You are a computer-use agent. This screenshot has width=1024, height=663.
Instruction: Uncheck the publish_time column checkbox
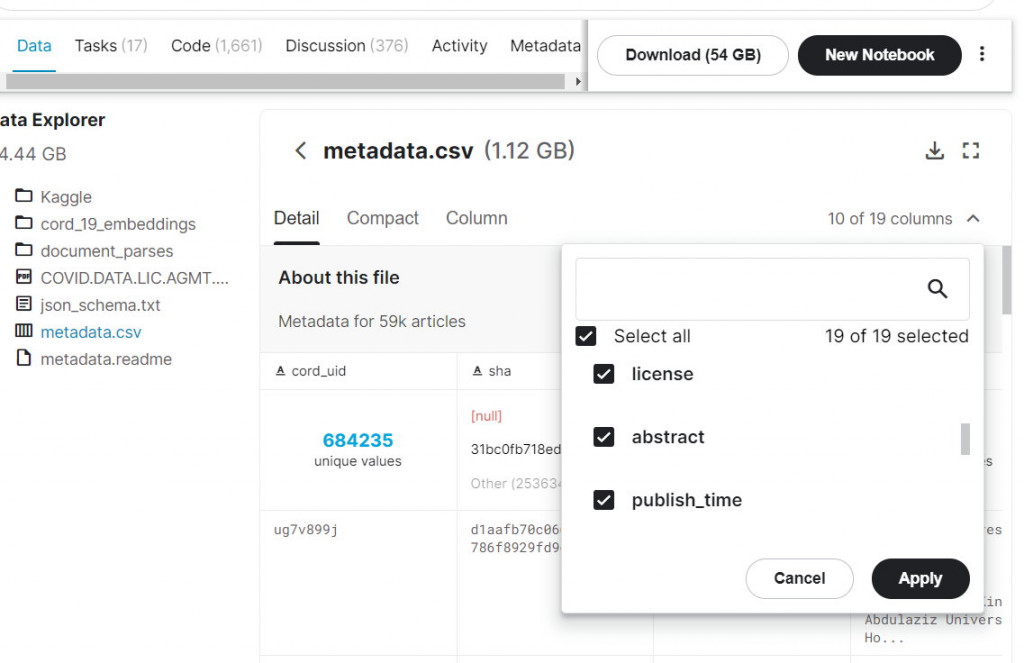click(x=604, y=500)
